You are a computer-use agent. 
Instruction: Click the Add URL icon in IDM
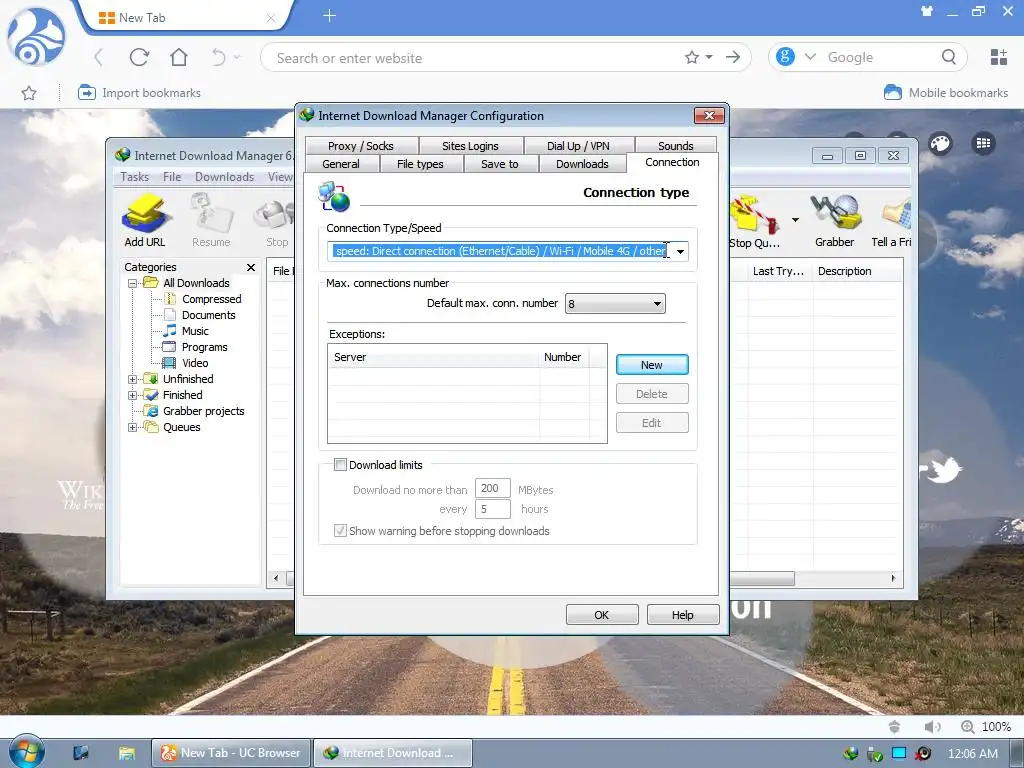click(x=146, y=214)
